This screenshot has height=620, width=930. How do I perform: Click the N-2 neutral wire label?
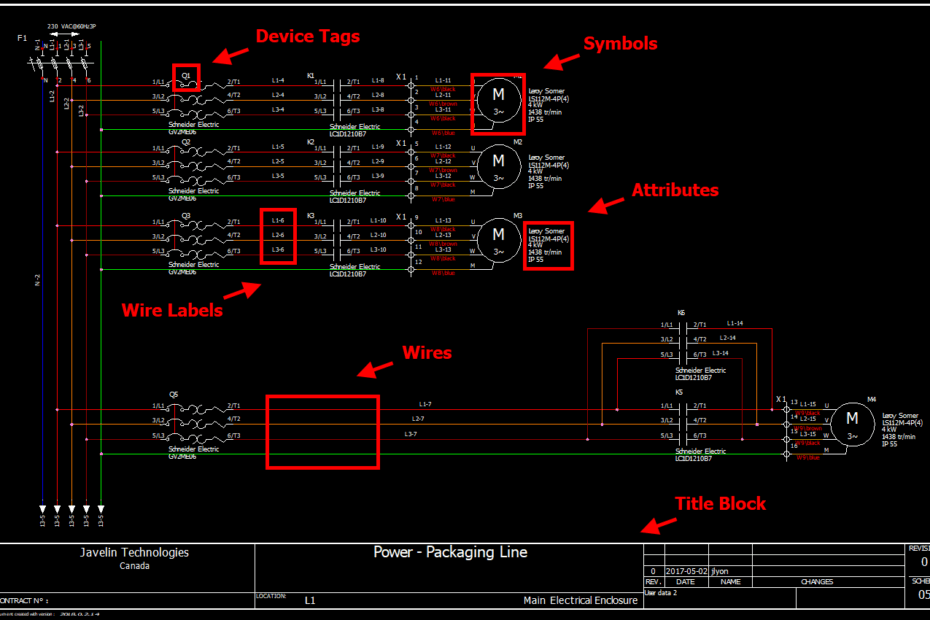click(37, 280)
